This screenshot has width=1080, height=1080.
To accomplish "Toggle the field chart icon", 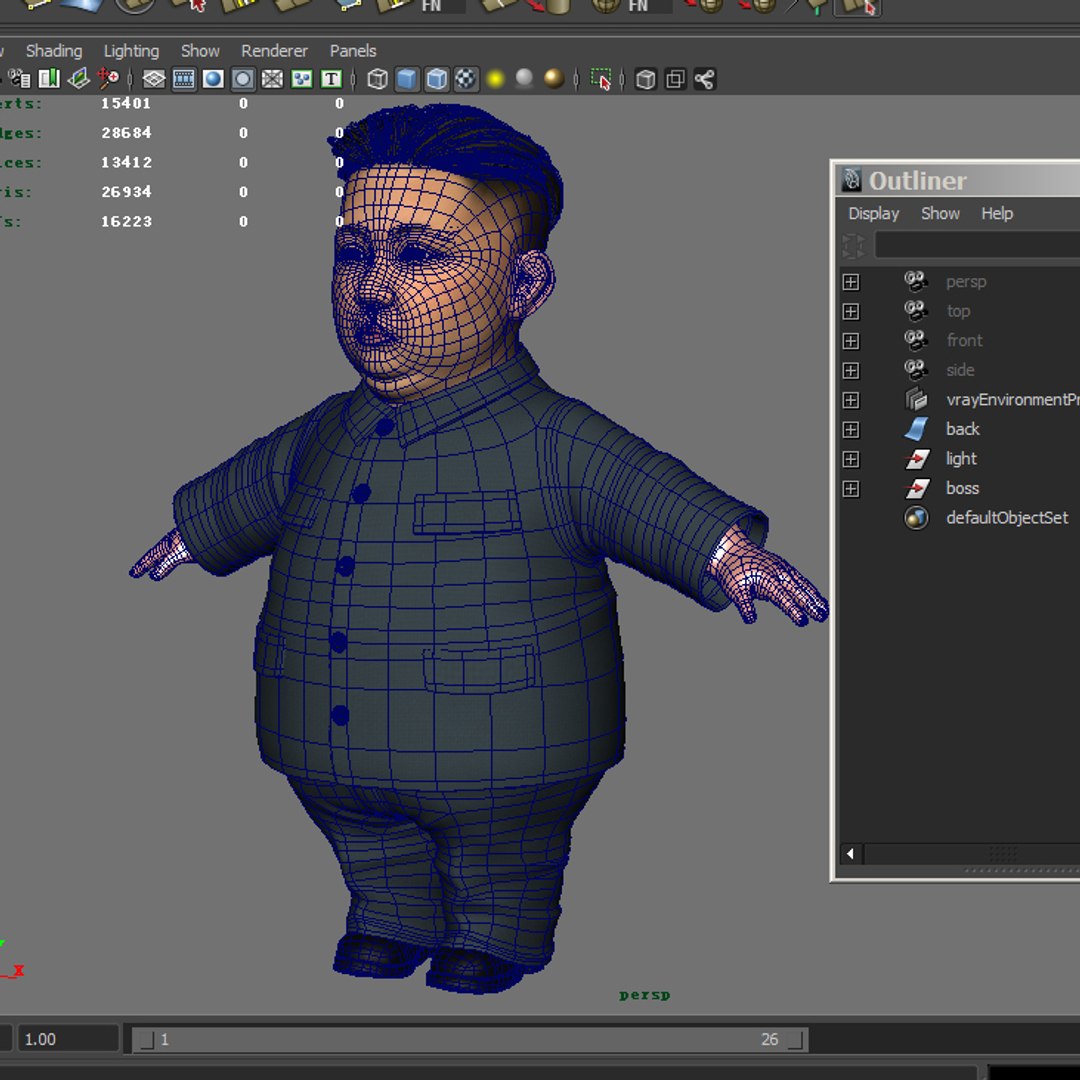I will tap(272, 79).
